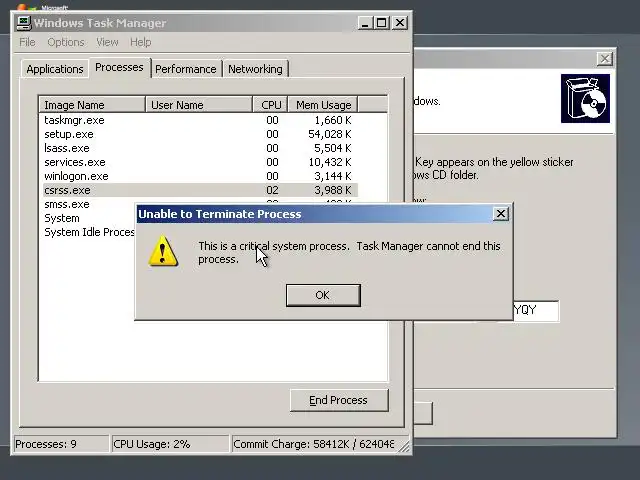The image size is (640, 480).
Task: Select the System Idle Process row
Action: click(89, 232)
